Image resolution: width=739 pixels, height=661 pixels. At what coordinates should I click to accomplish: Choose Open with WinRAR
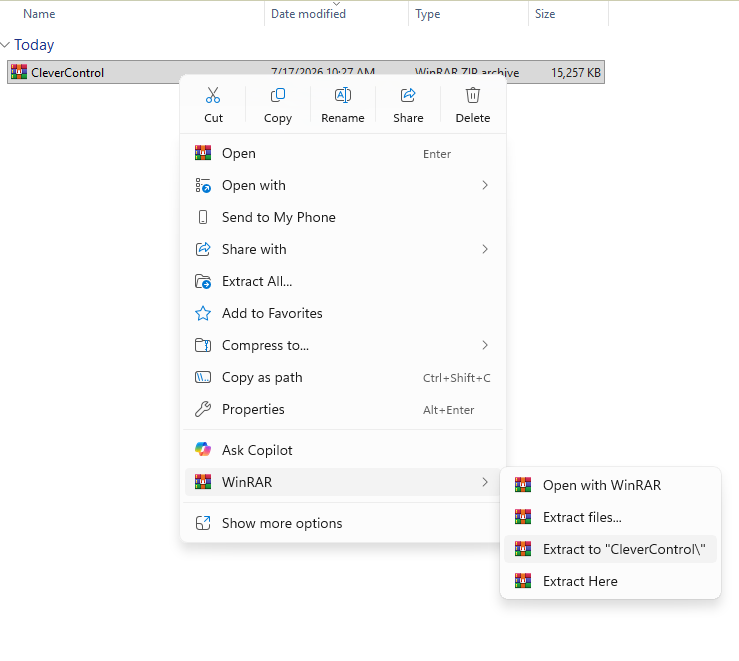(x=610, y=485)
